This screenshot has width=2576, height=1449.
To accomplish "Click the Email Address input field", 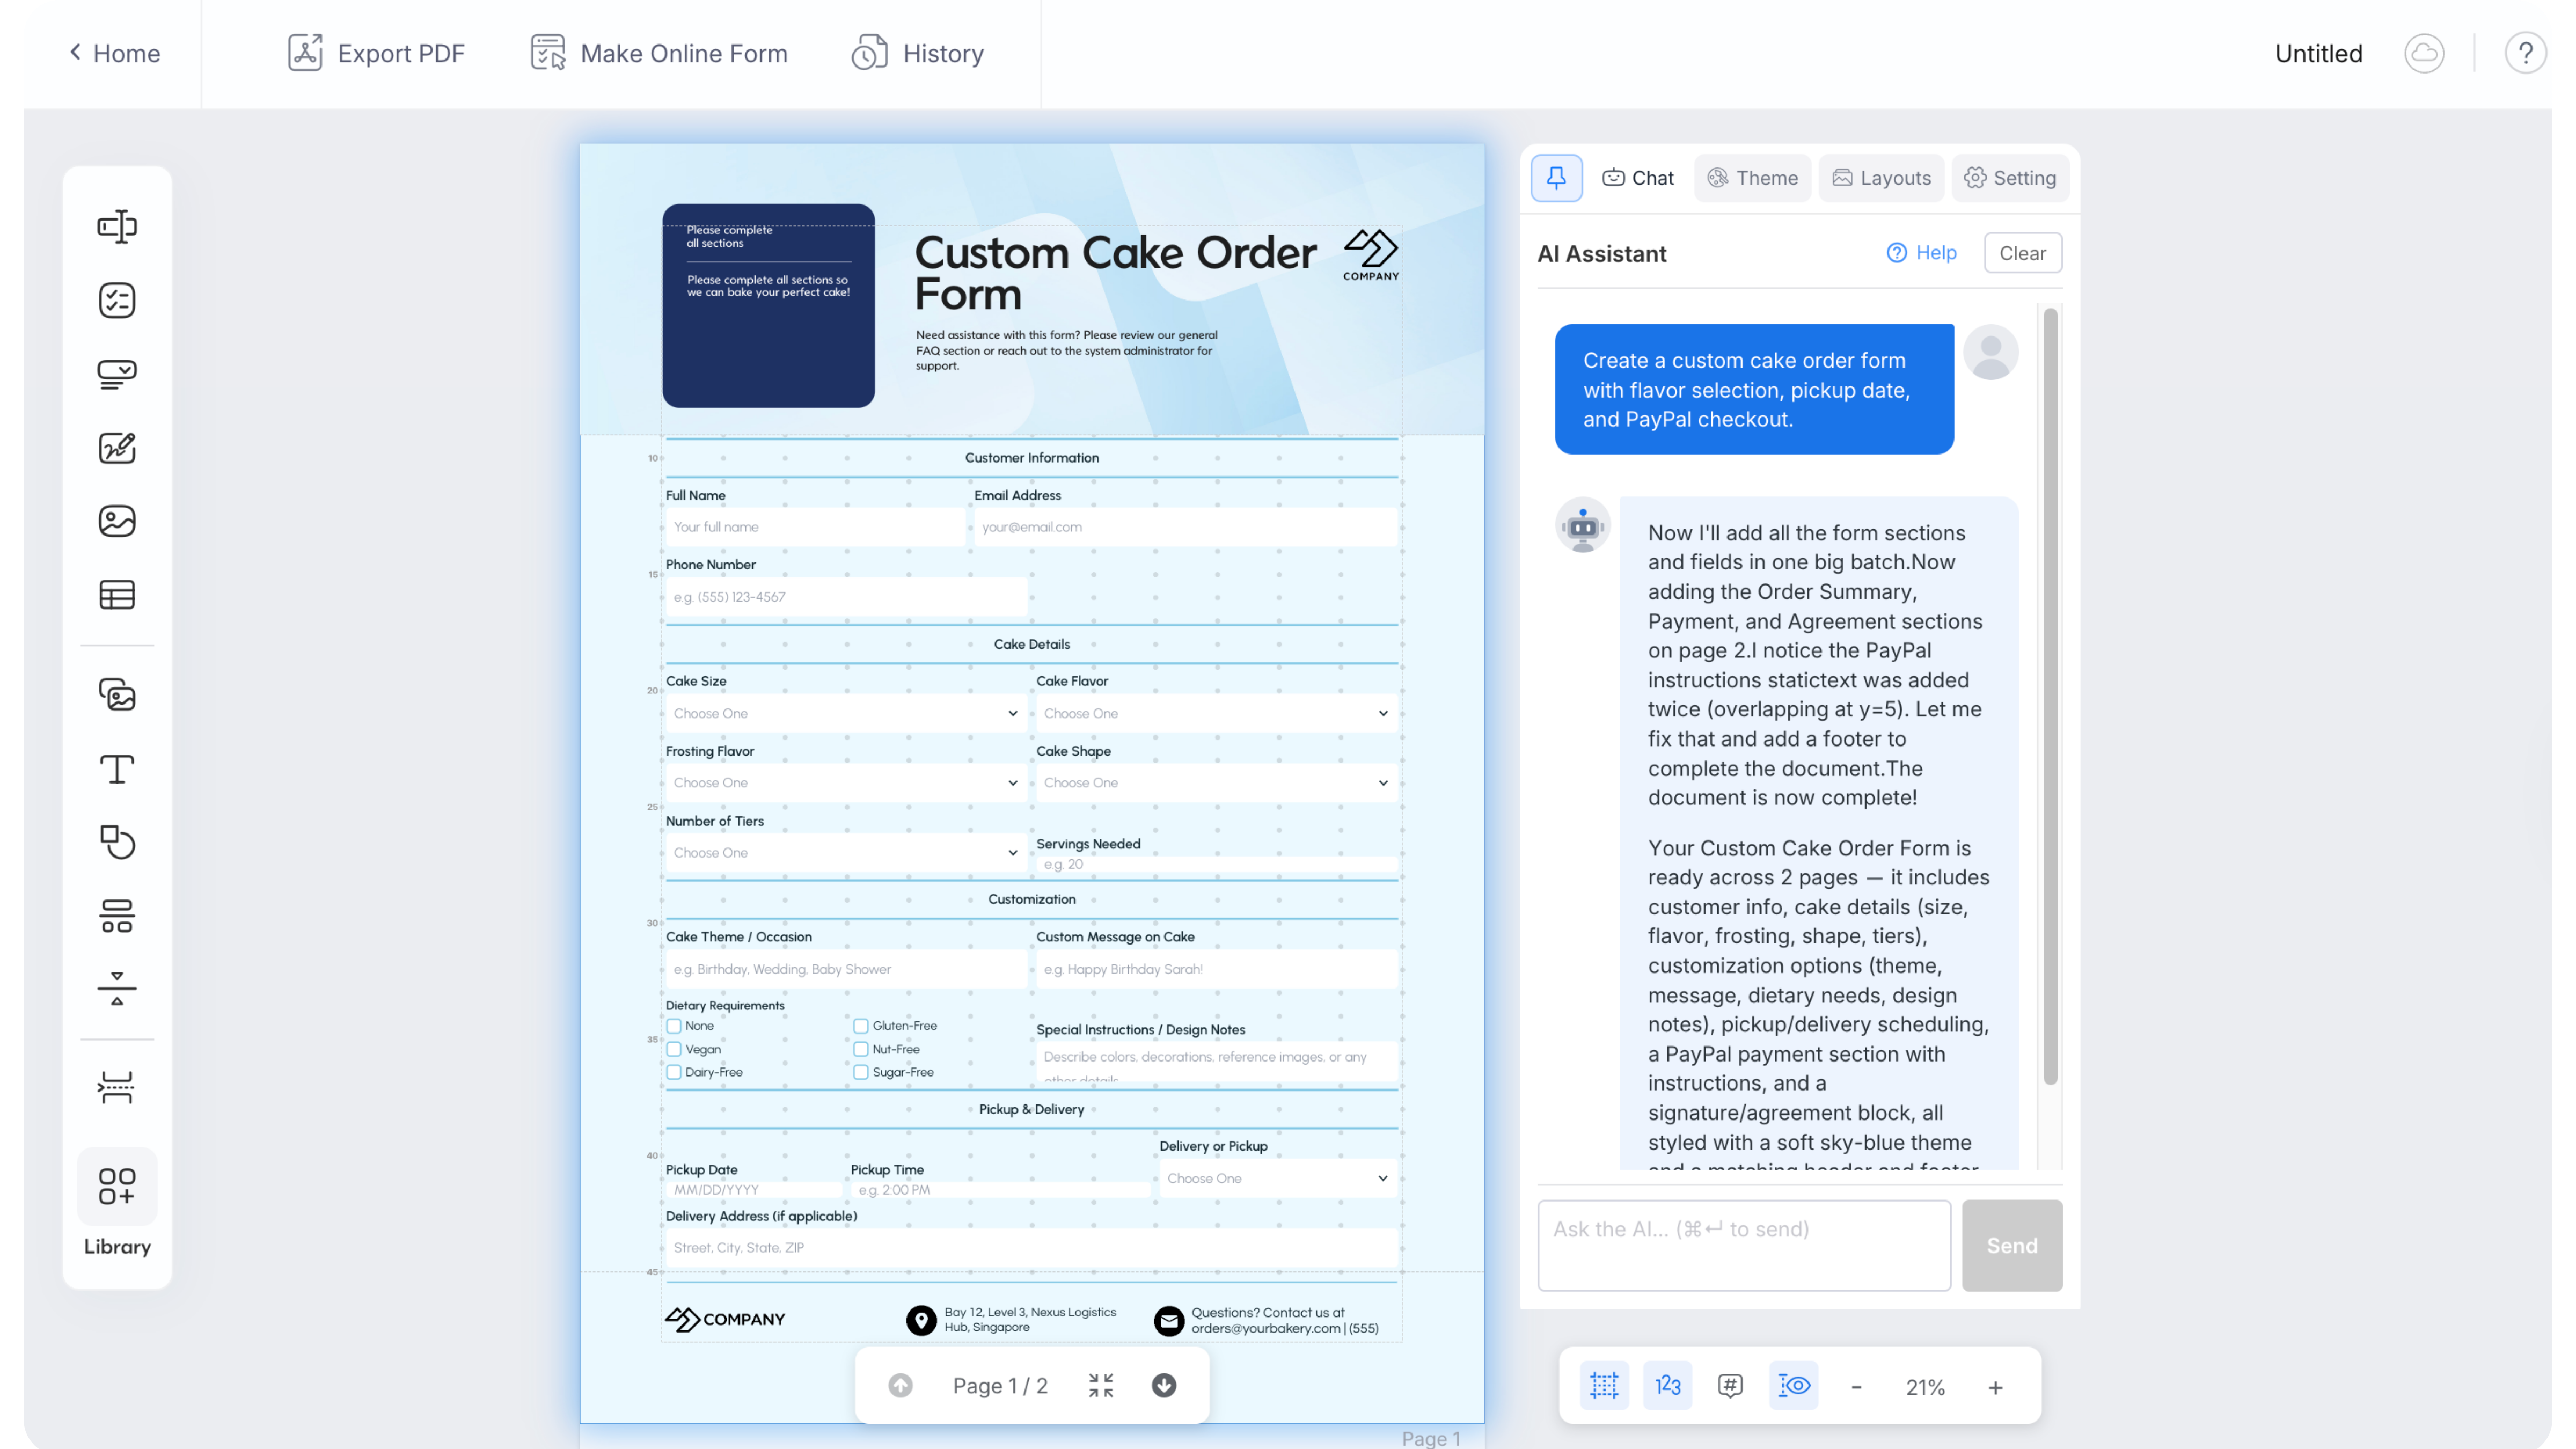I will coord(1185,527).
